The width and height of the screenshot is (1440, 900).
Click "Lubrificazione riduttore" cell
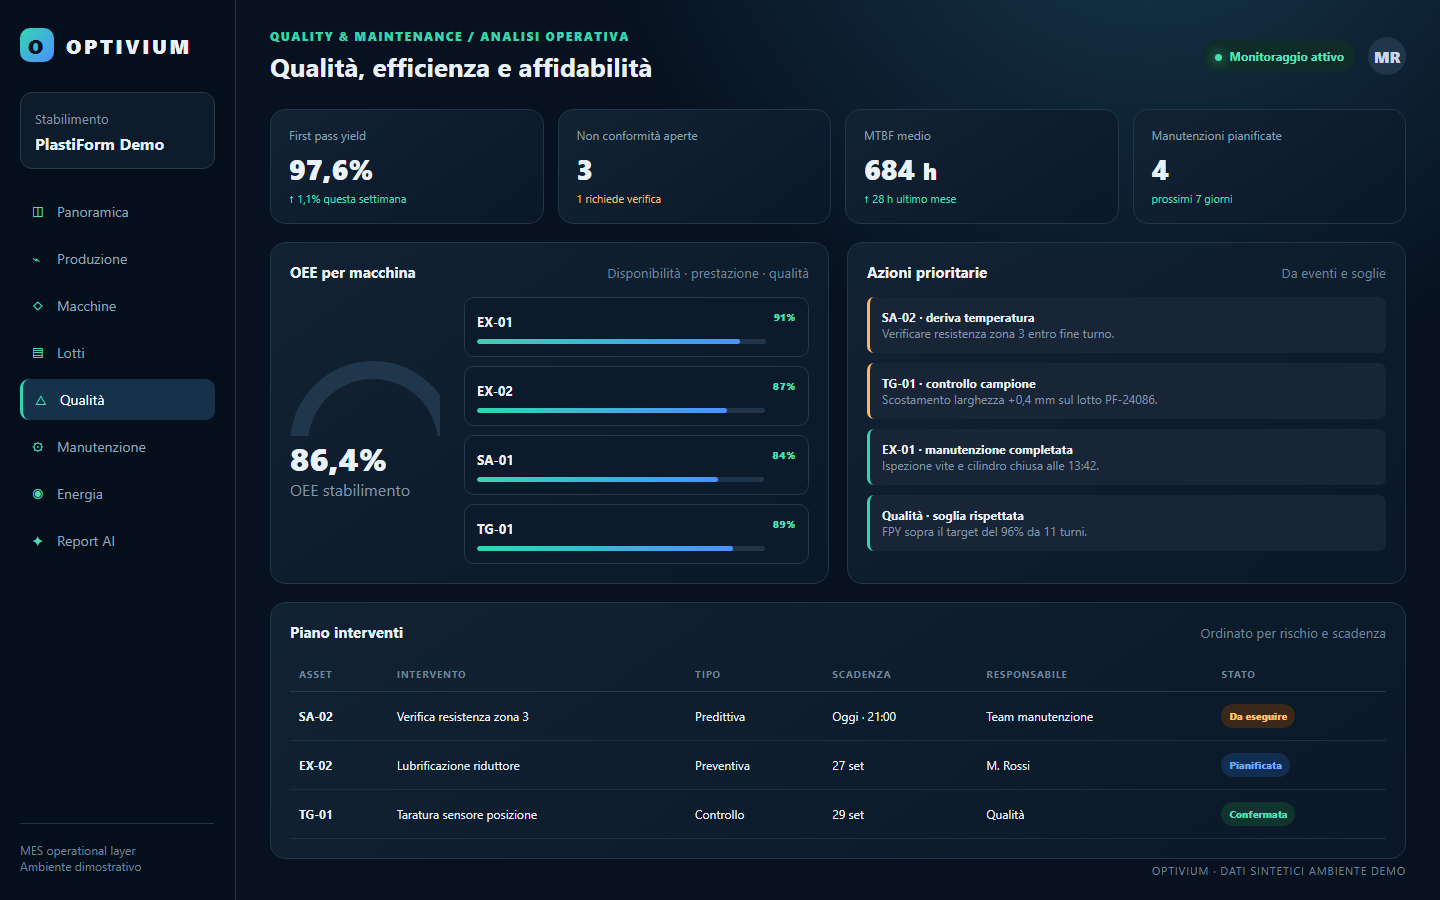point(458,766)
